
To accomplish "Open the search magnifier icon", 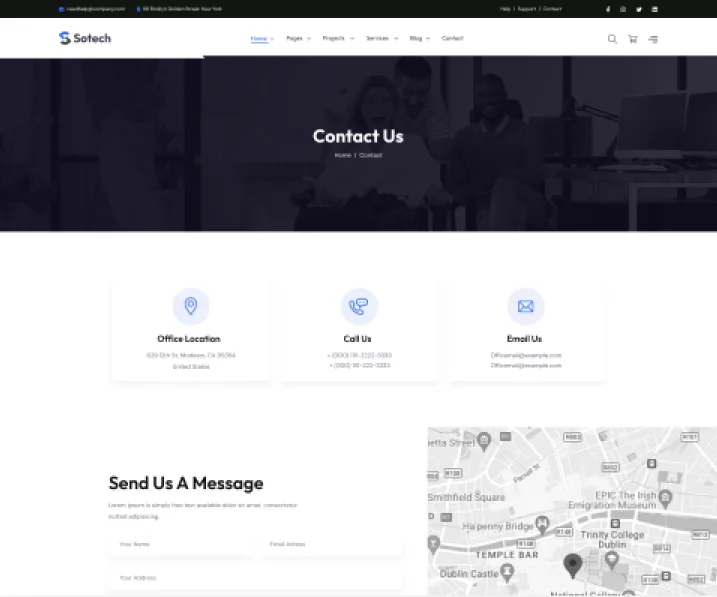I will point(612,39).
